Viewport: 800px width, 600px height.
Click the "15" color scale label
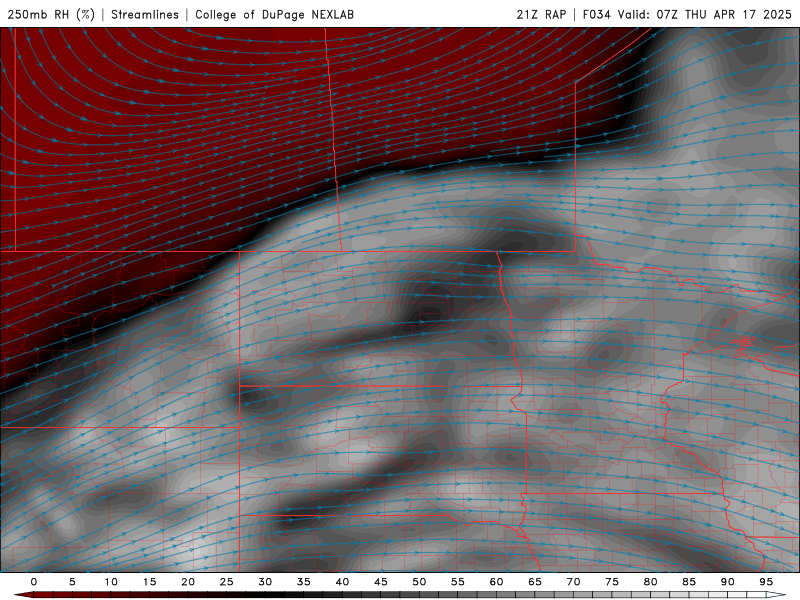pyautogui.click(x=149, y=582)
